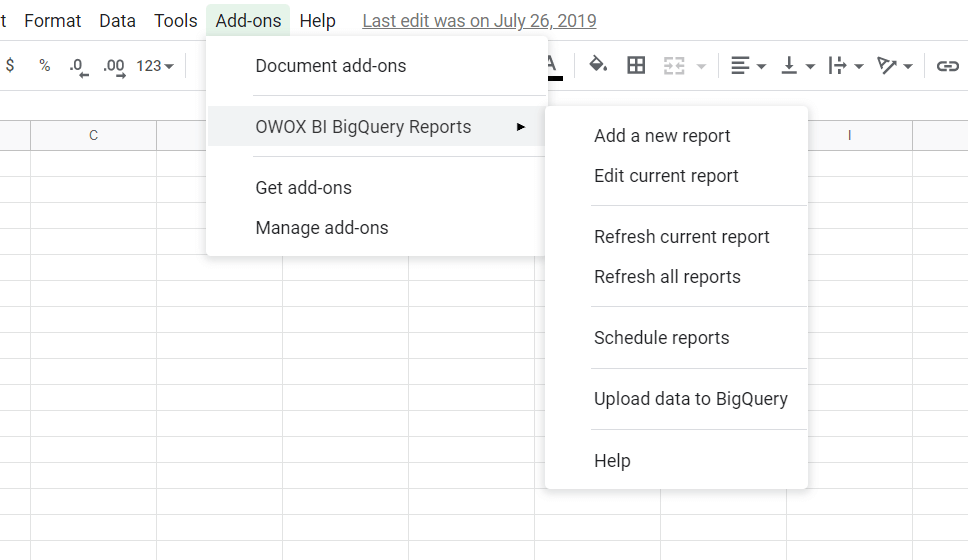Close the Add-ons menu via its header
The width and height of the screenshot is (968, 560).
[248, 20]
